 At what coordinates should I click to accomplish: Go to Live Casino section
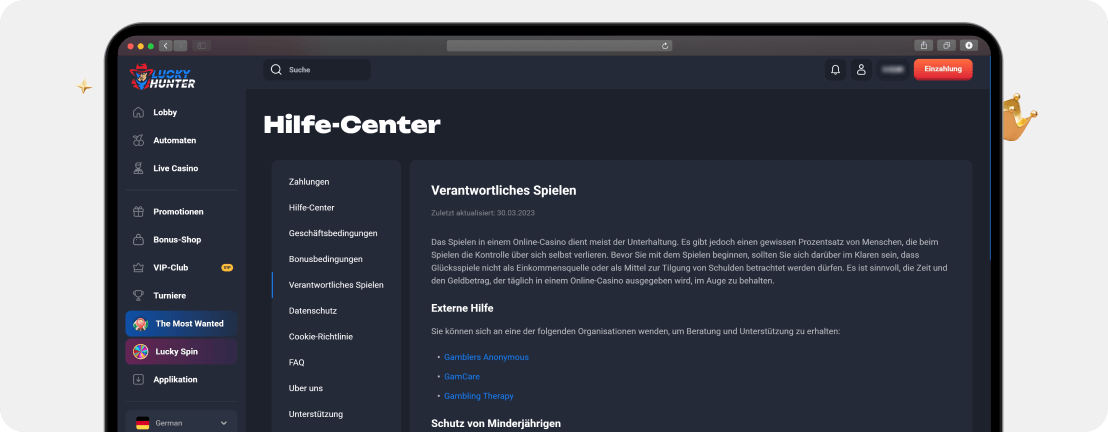pos(175,169)
